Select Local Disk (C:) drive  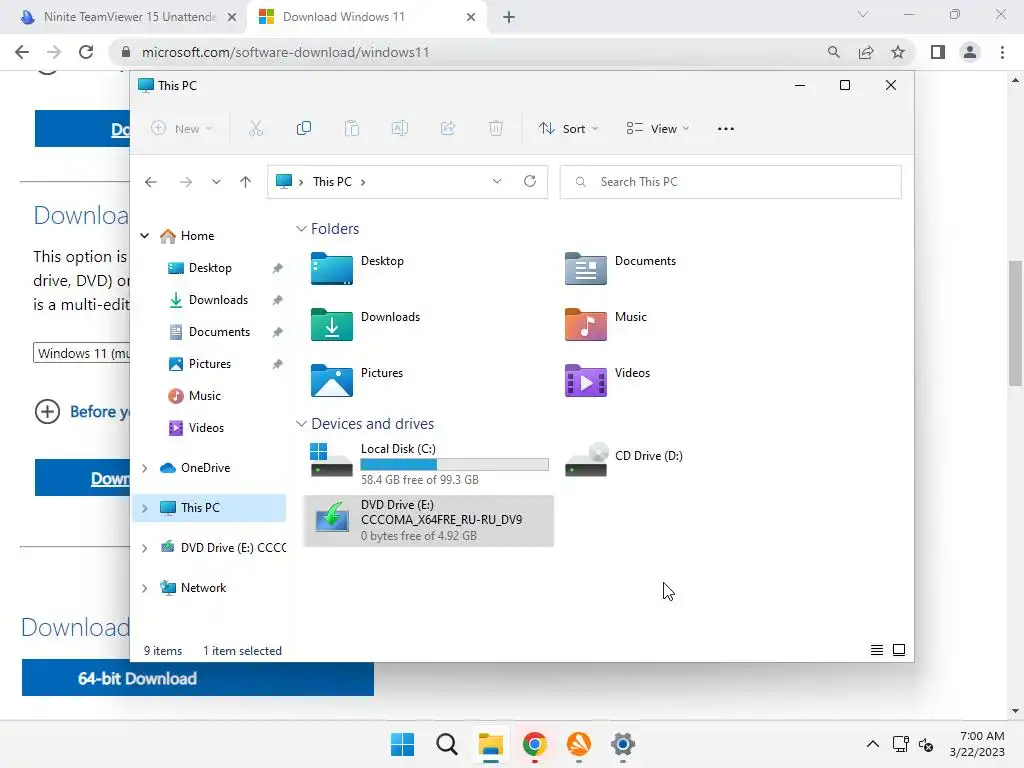click(429, 464)
